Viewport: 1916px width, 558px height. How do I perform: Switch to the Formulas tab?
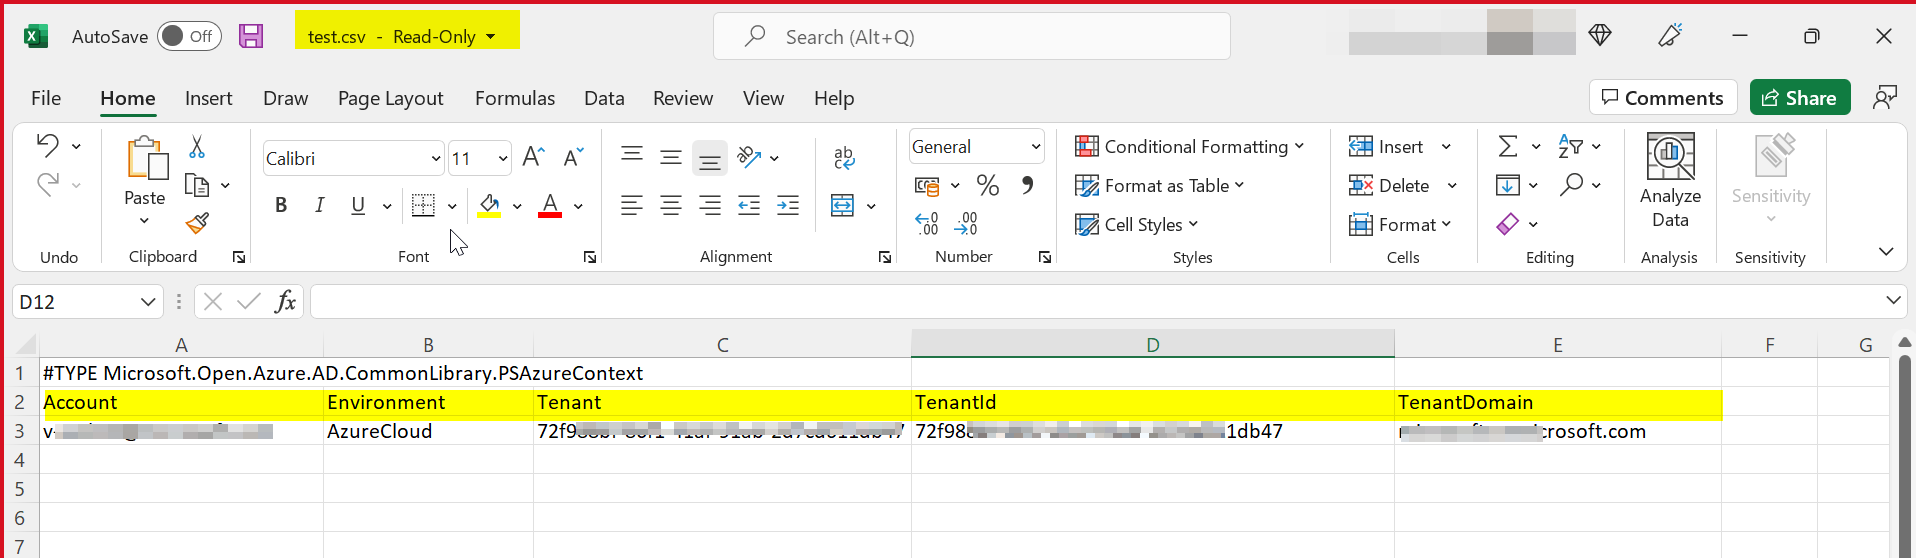[515, 98]
